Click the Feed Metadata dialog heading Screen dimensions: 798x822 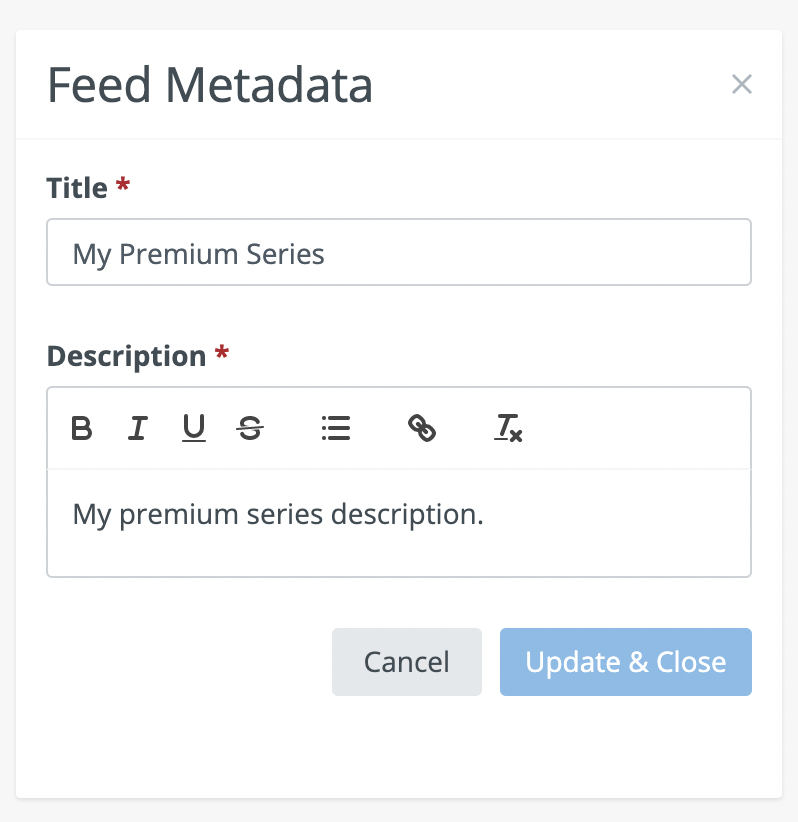click(210, 86)
